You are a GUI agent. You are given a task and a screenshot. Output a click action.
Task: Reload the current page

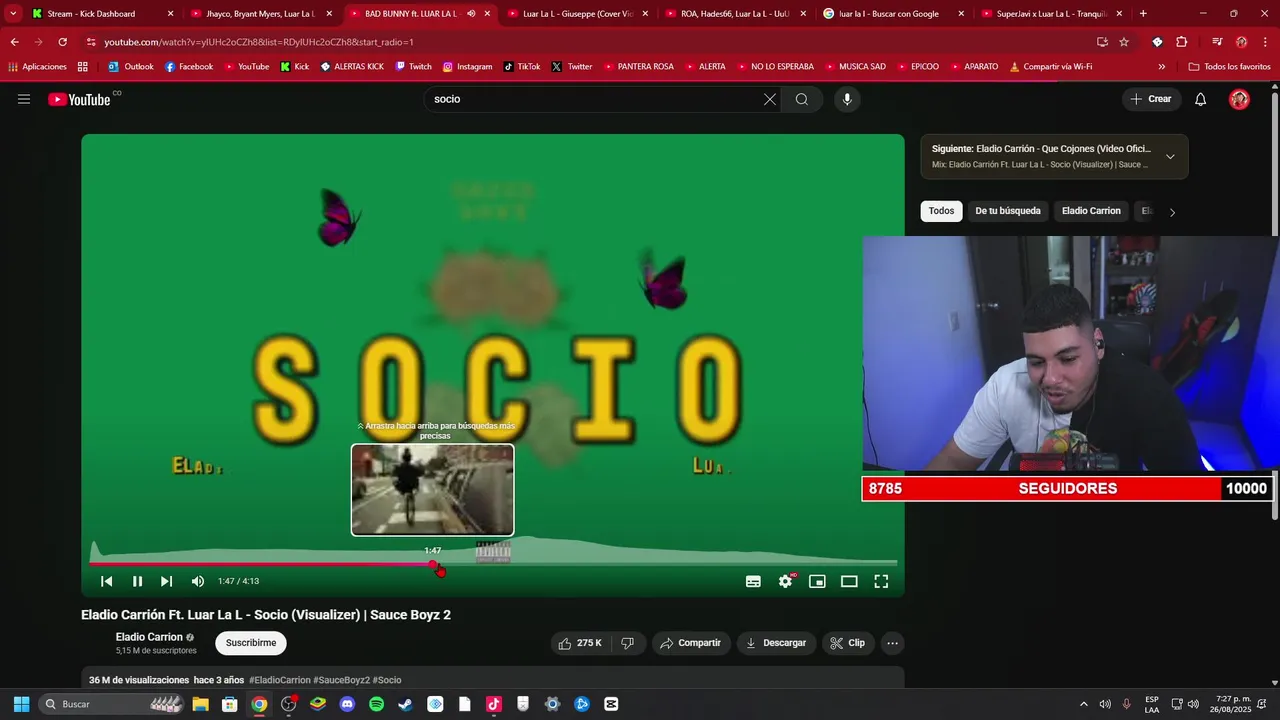point(62,42)
